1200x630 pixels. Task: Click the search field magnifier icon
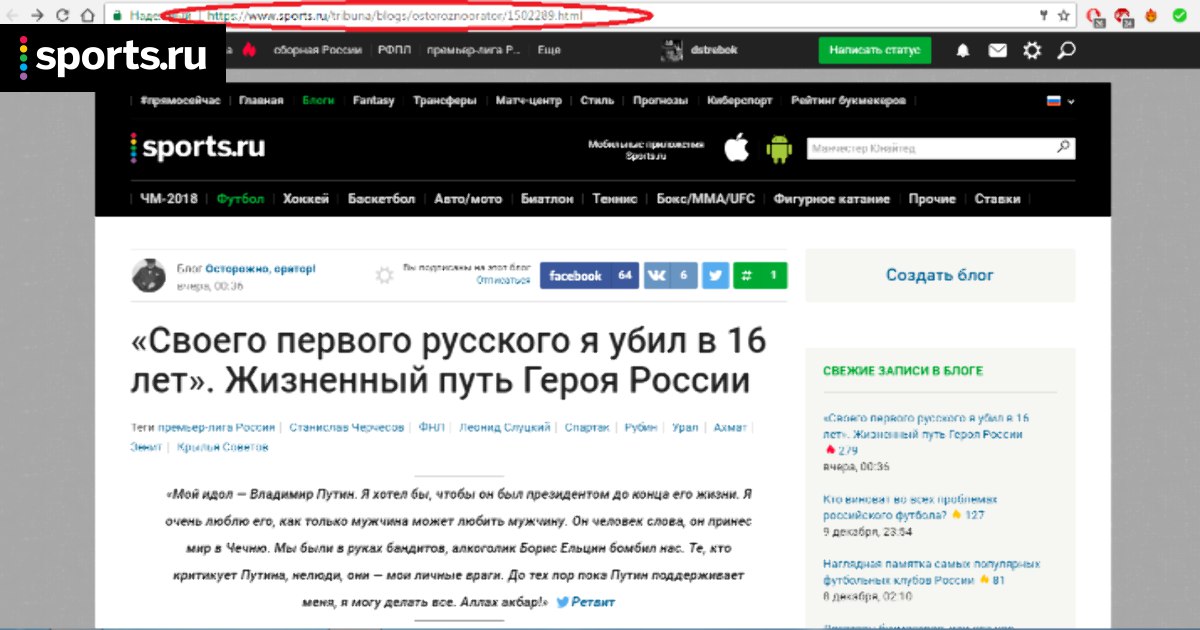tap(1064, 147)
